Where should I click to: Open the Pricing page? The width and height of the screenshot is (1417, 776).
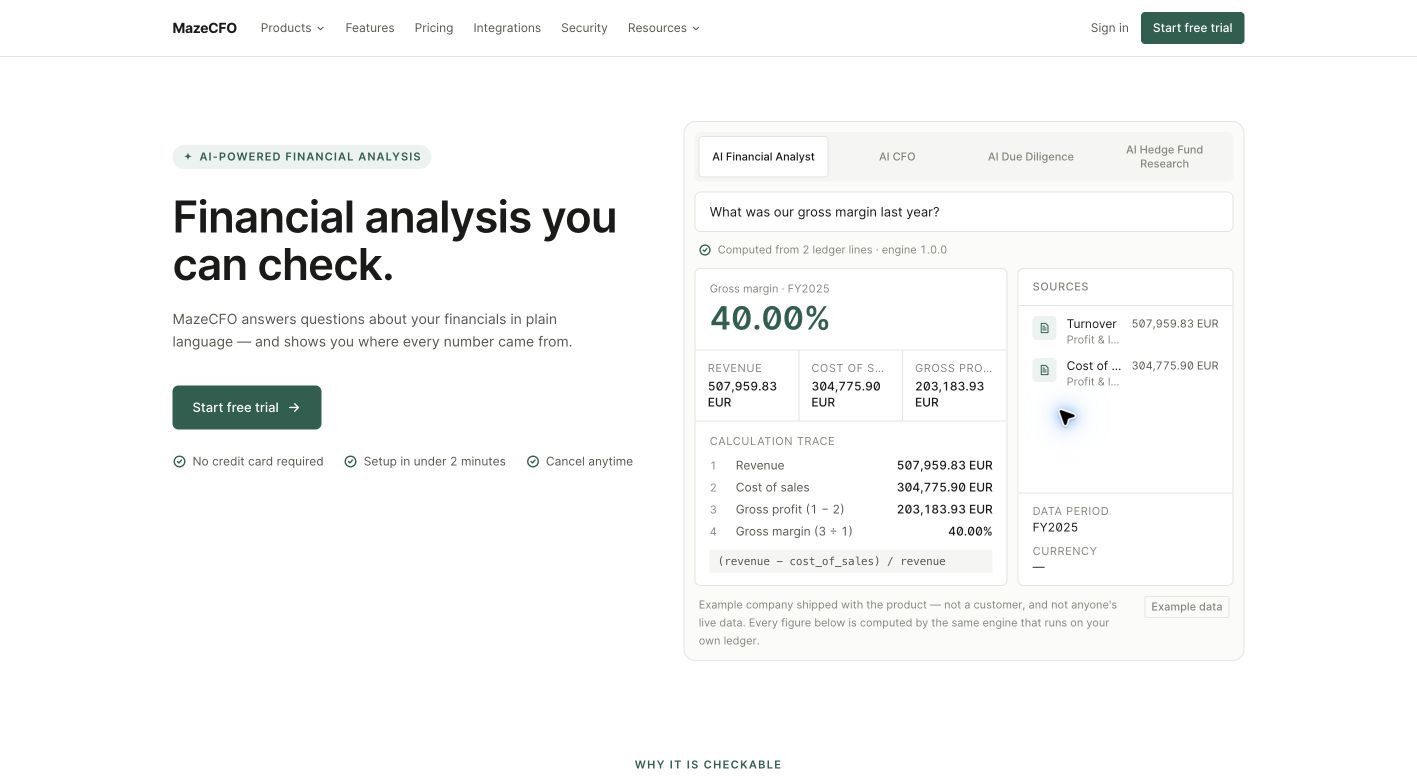pos(434,28)
